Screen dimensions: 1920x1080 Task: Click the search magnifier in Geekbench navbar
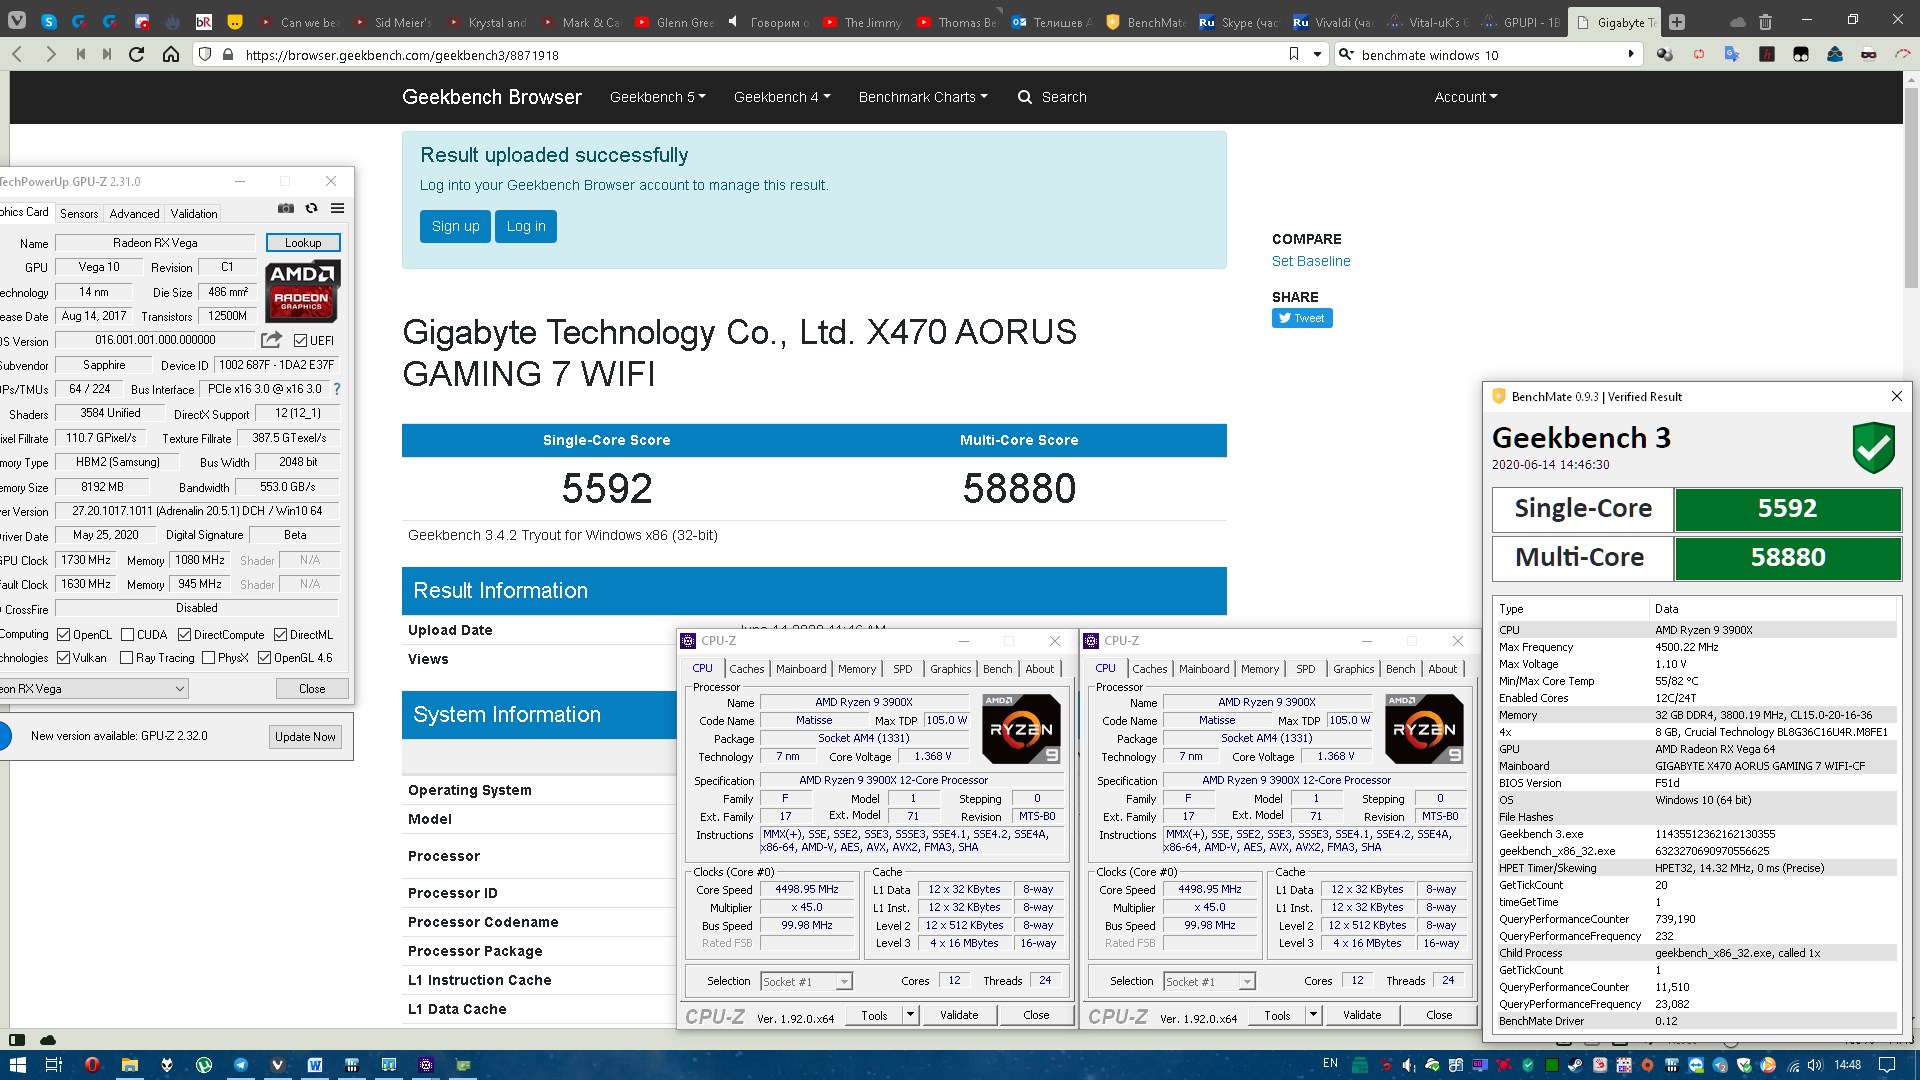(1025, 97)
